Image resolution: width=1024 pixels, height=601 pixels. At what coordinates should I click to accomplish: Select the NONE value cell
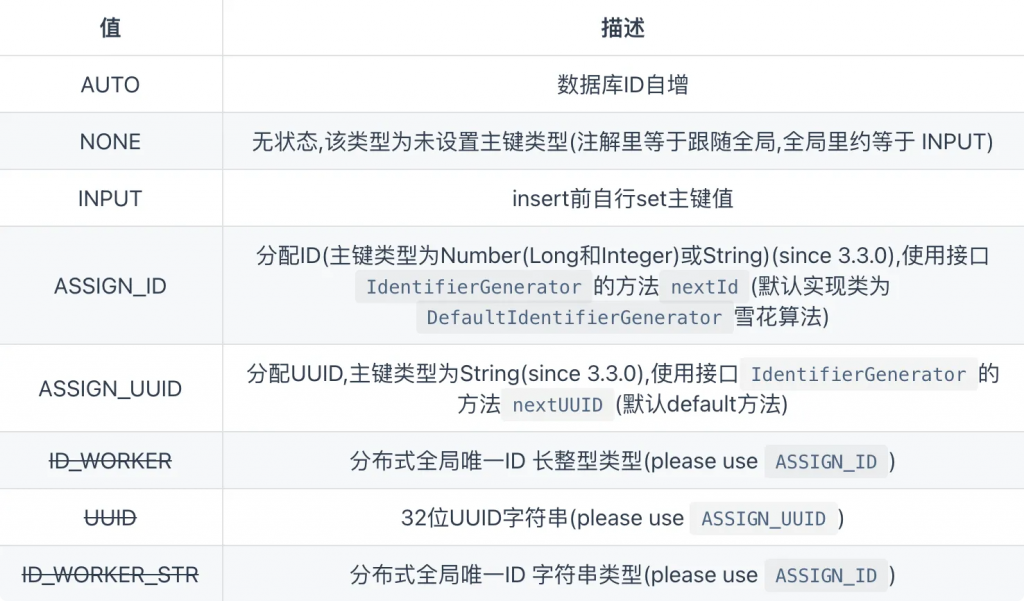click(x=110, y=141)
